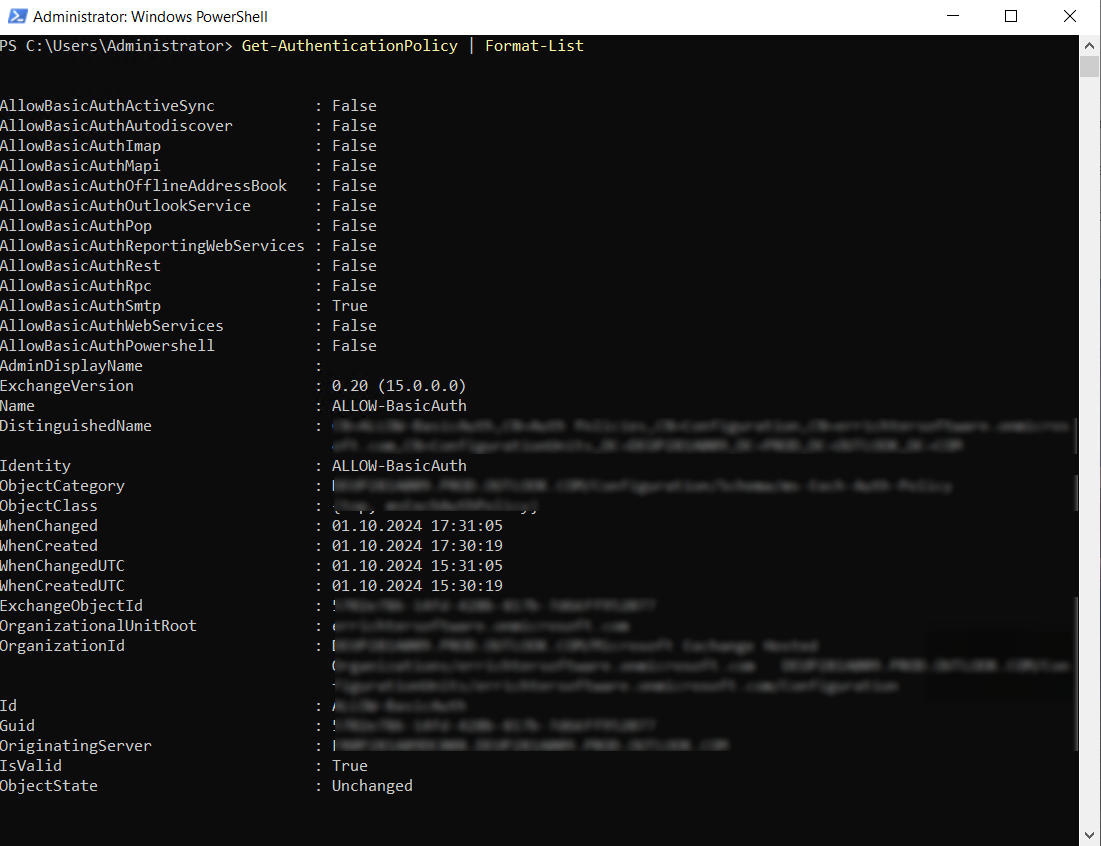Click the scrollbar up arrow

click(1089, 46)
